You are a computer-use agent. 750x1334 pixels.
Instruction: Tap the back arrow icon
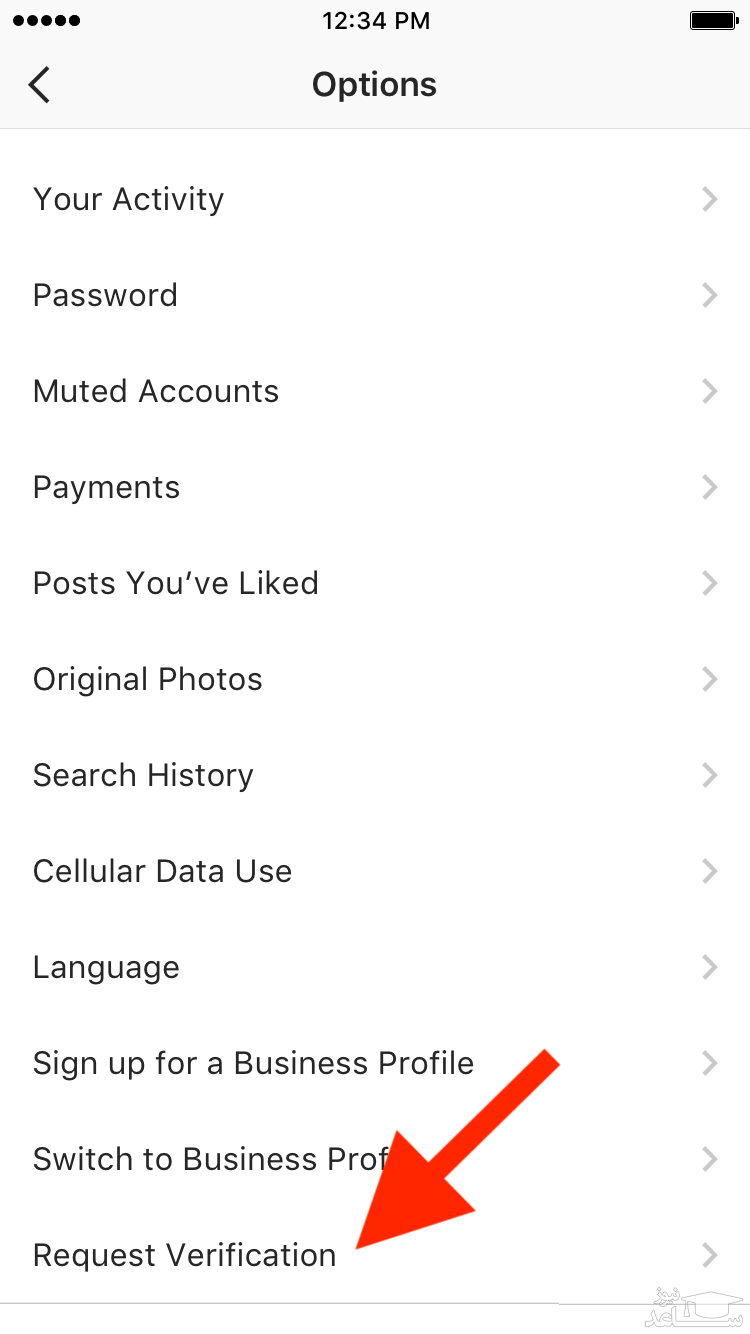click(39, 85)
